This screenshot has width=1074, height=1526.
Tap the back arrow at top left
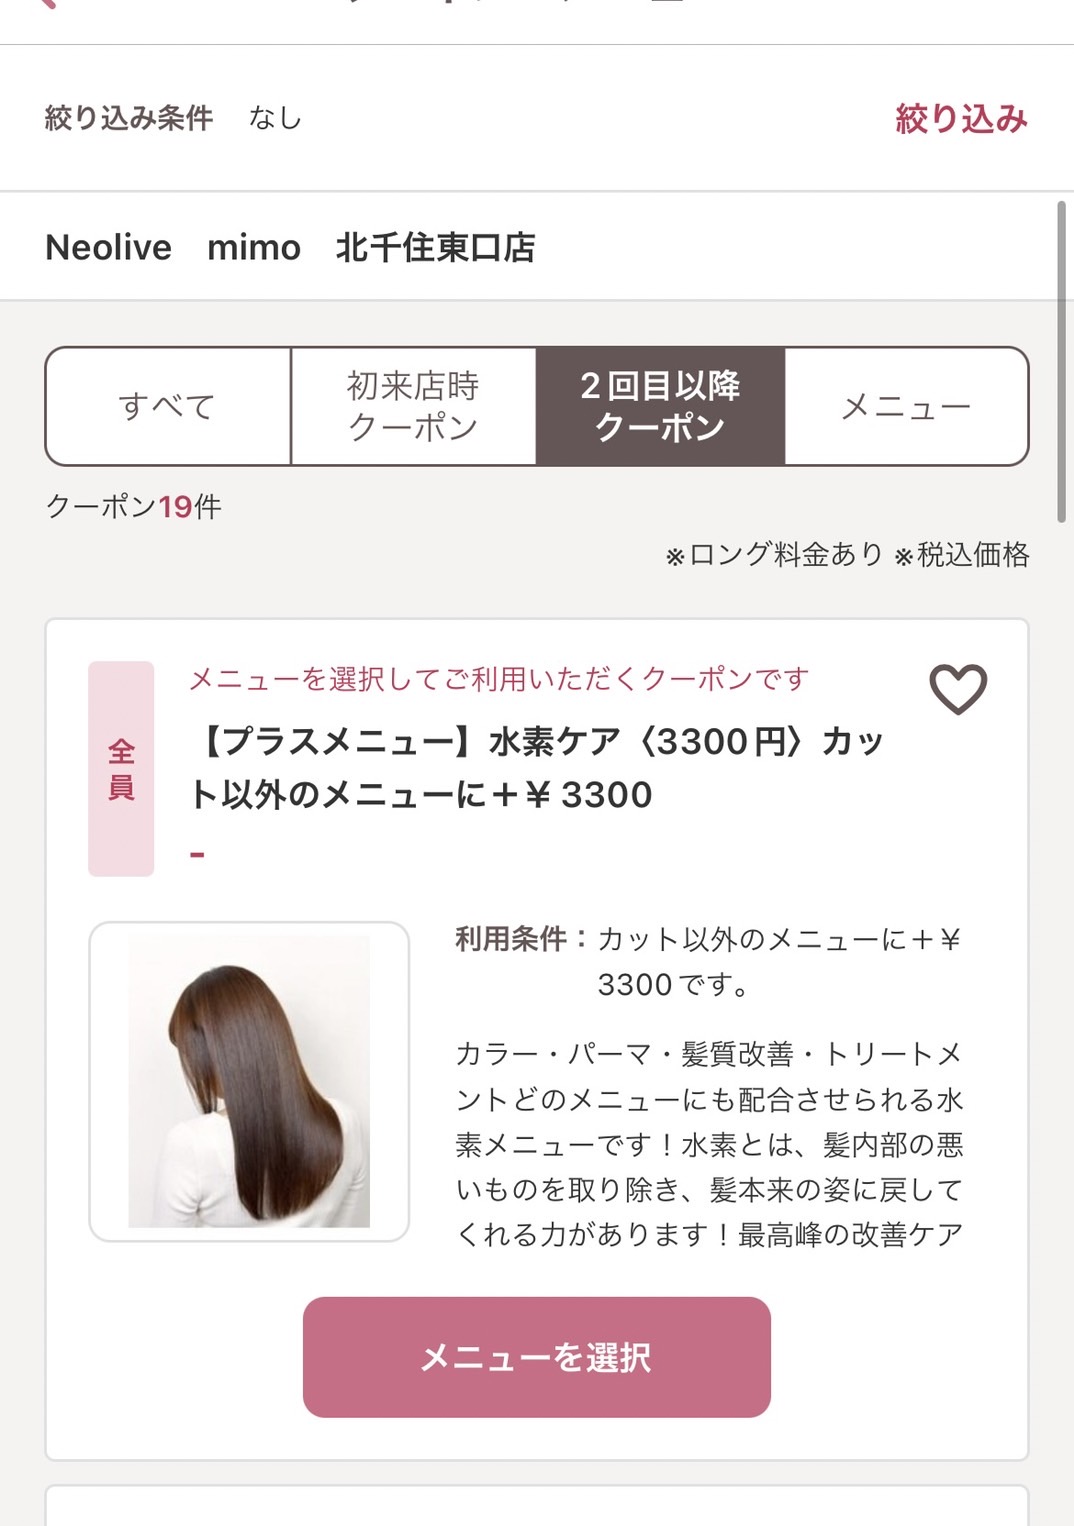(x=44, y=3)
